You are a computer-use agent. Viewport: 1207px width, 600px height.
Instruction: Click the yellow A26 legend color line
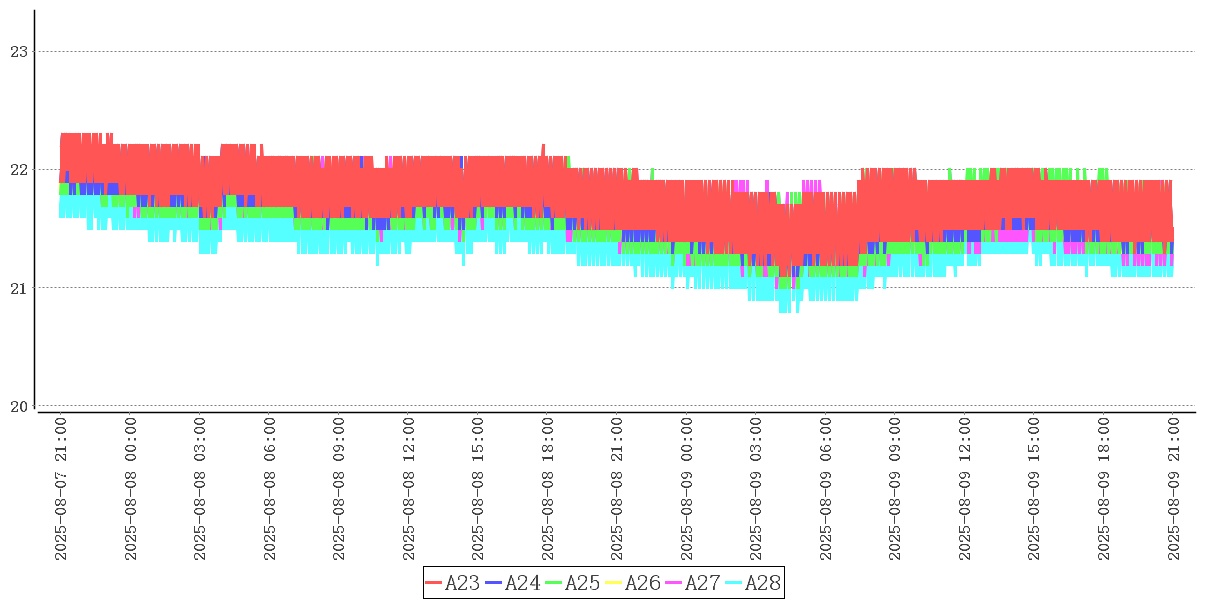point(614,583)
